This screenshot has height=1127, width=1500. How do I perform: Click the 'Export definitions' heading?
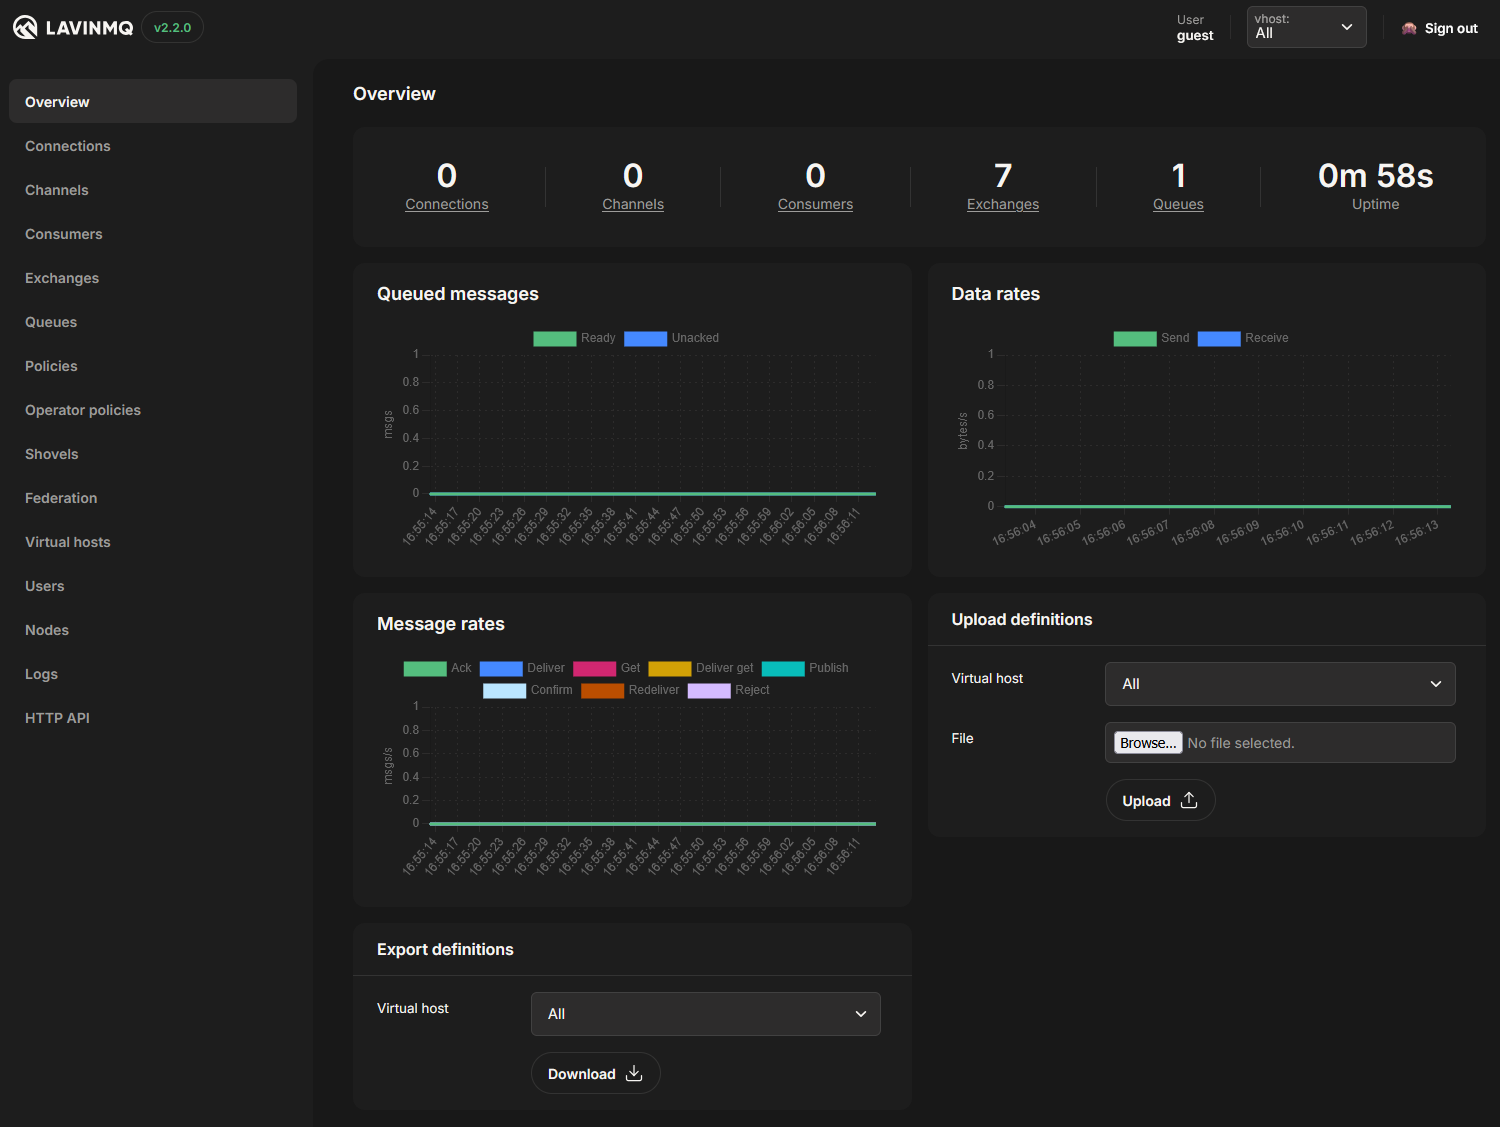point(445,949)
